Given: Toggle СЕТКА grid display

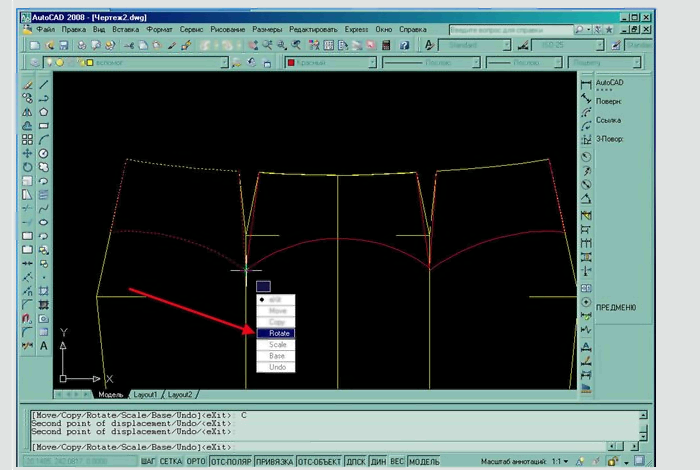Looking at the screenshot, I should point(170,462).
